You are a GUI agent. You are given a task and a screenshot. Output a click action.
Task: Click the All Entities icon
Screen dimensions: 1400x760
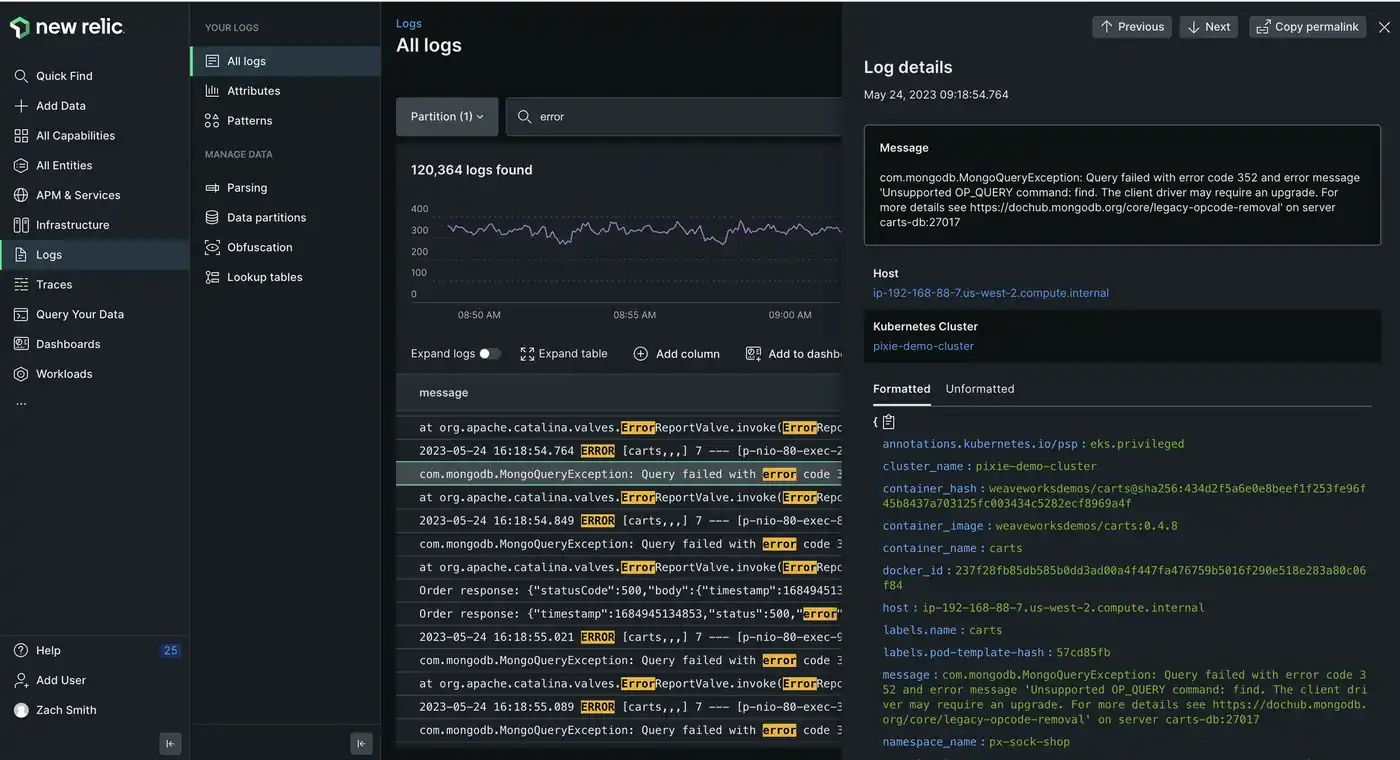click(x=21, y=165)
